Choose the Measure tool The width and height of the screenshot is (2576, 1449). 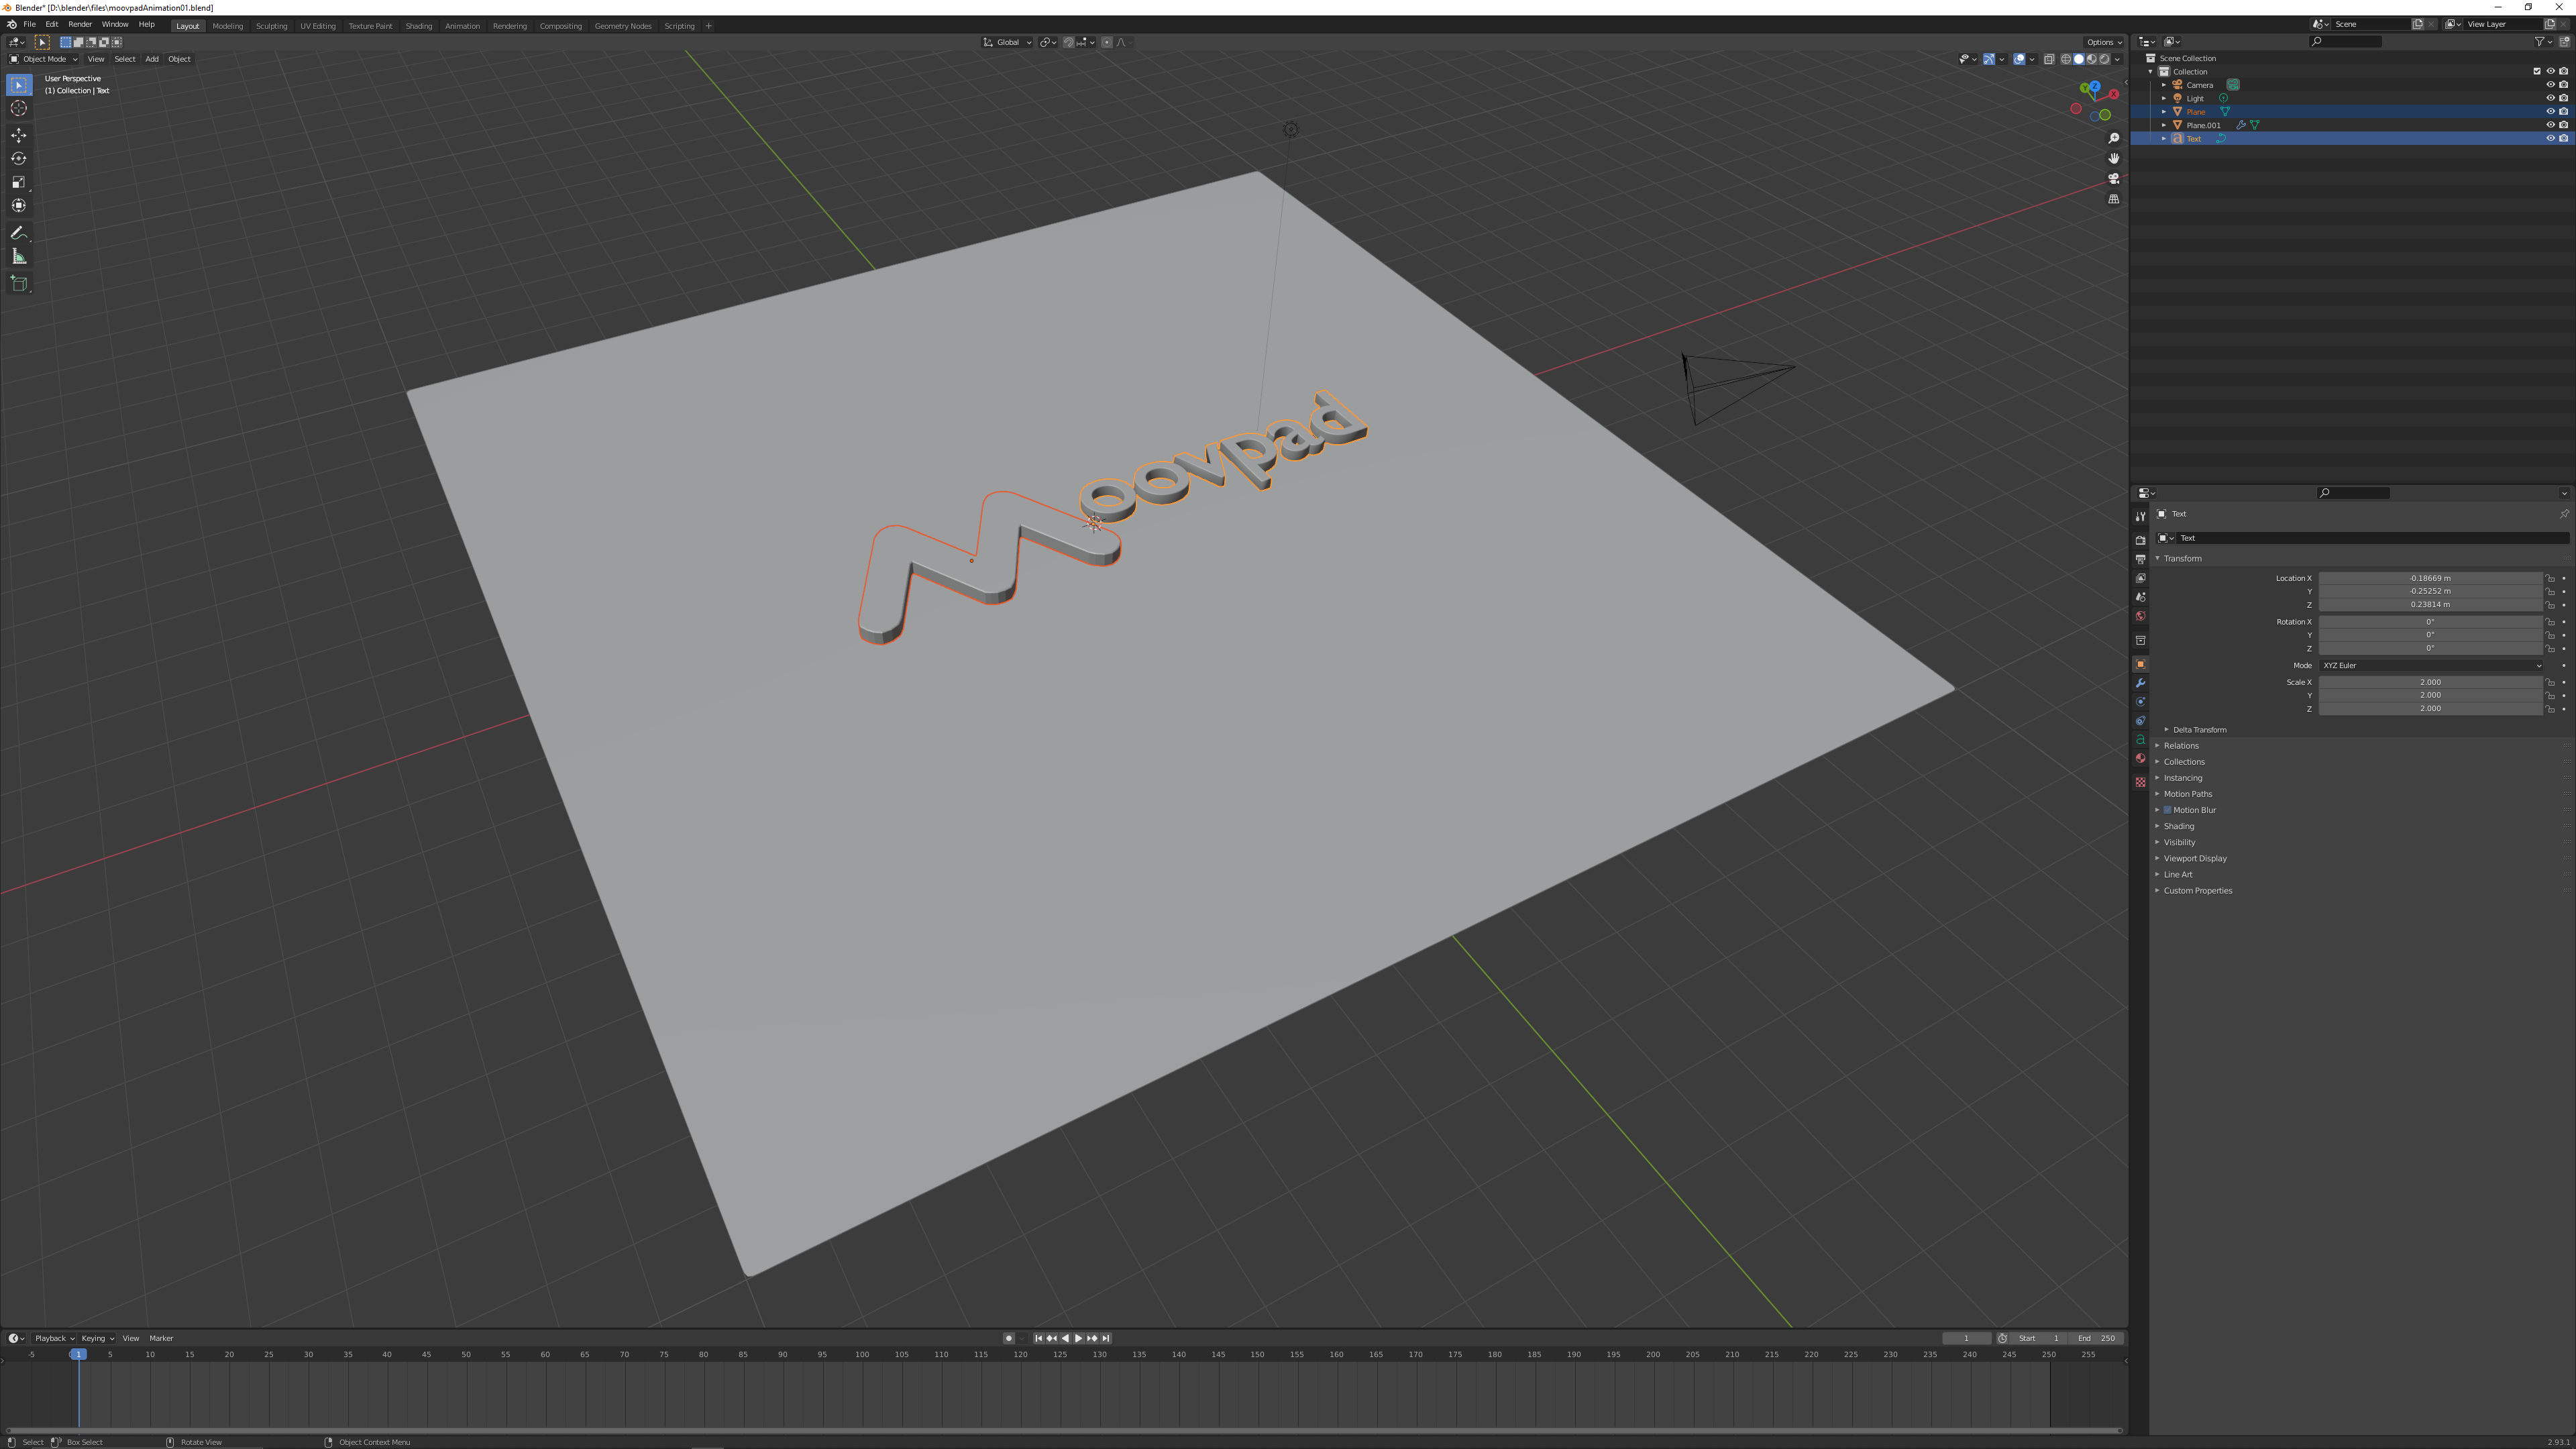(19, 257)
